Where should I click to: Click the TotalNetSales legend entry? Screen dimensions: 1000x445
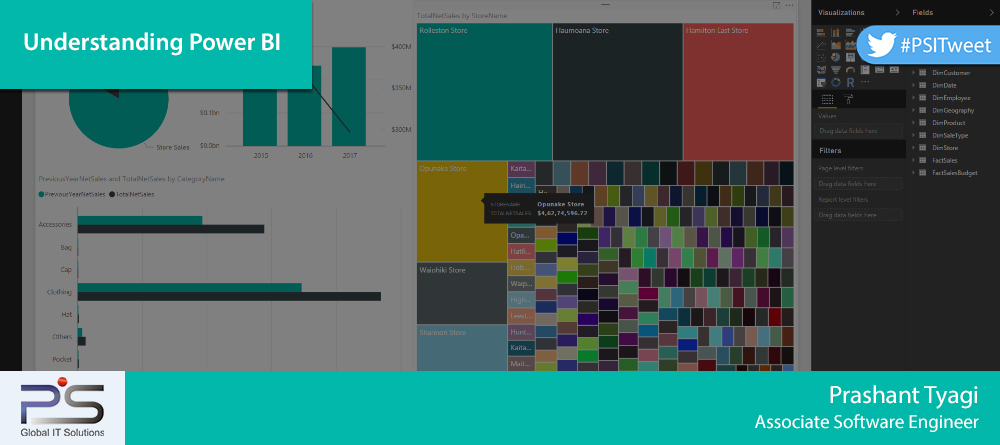click(x=132, y=194)
